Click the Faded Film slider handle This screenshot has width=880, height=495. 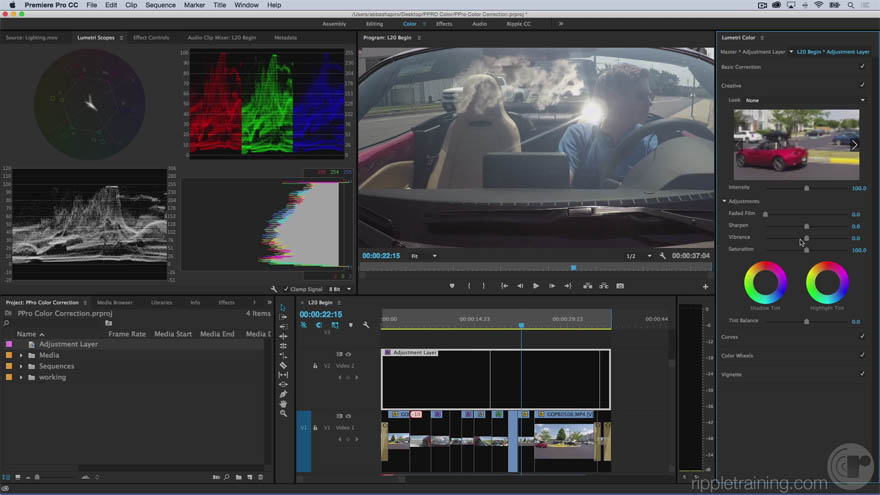point(766,214)
